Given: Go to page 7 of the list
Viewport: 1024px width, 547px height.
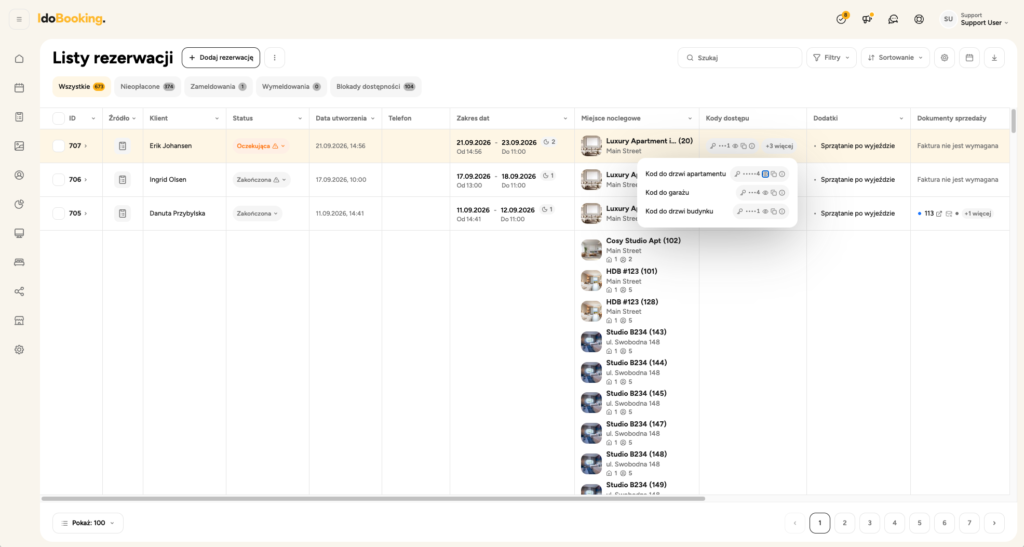Looking at the screenshot, I should tap(969, 523).
